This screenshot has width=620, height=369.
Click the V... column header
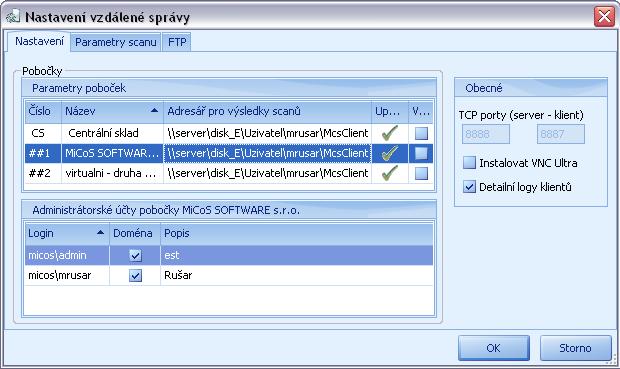point(421,111)
